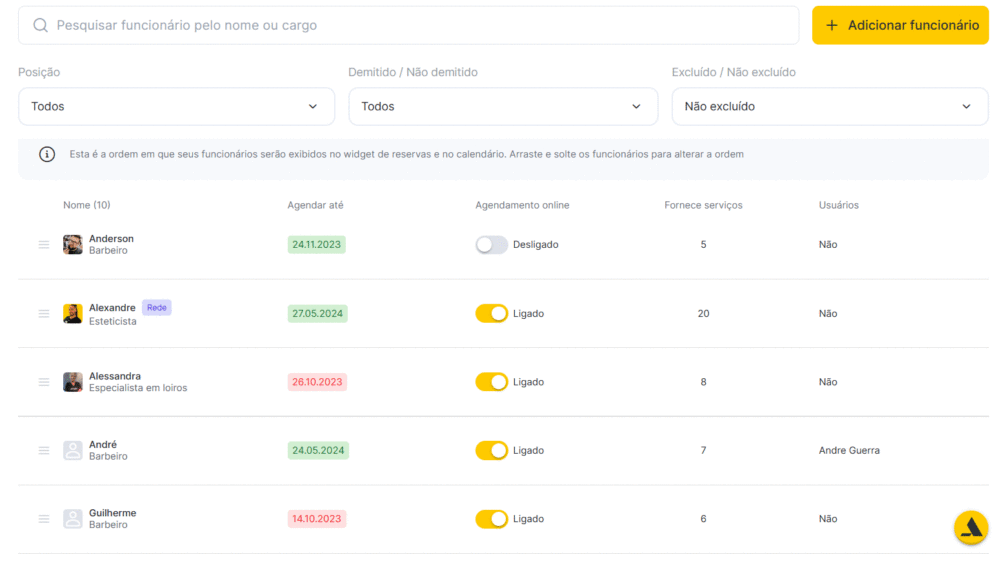The width and height of the screenshot is (1000, 577).
Task: Click the 27.05.2024 date badge
Action: 317,314
